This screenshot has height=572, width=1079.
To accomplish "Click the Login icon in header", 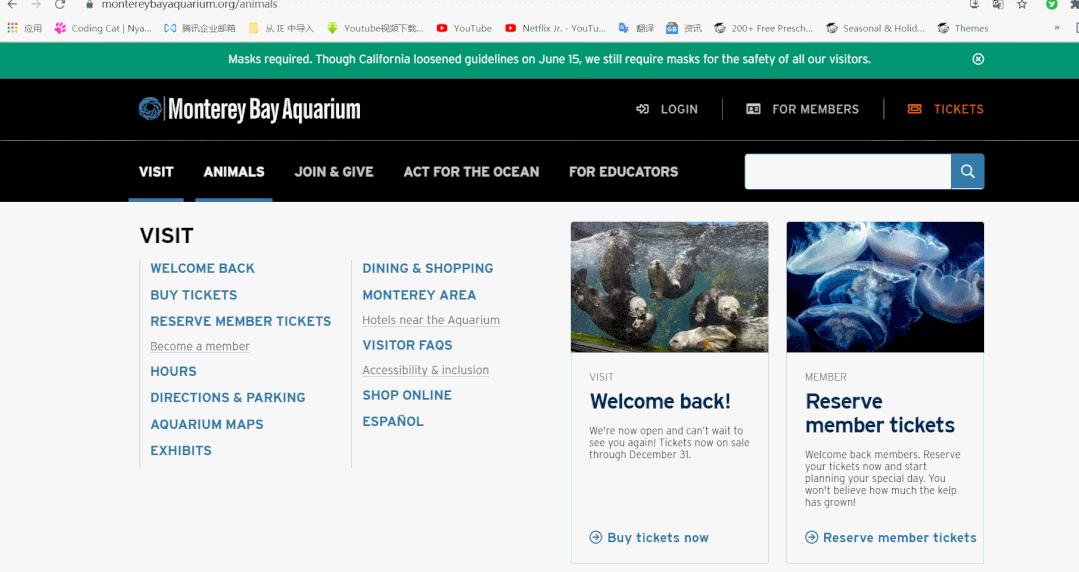I will 642,109.
